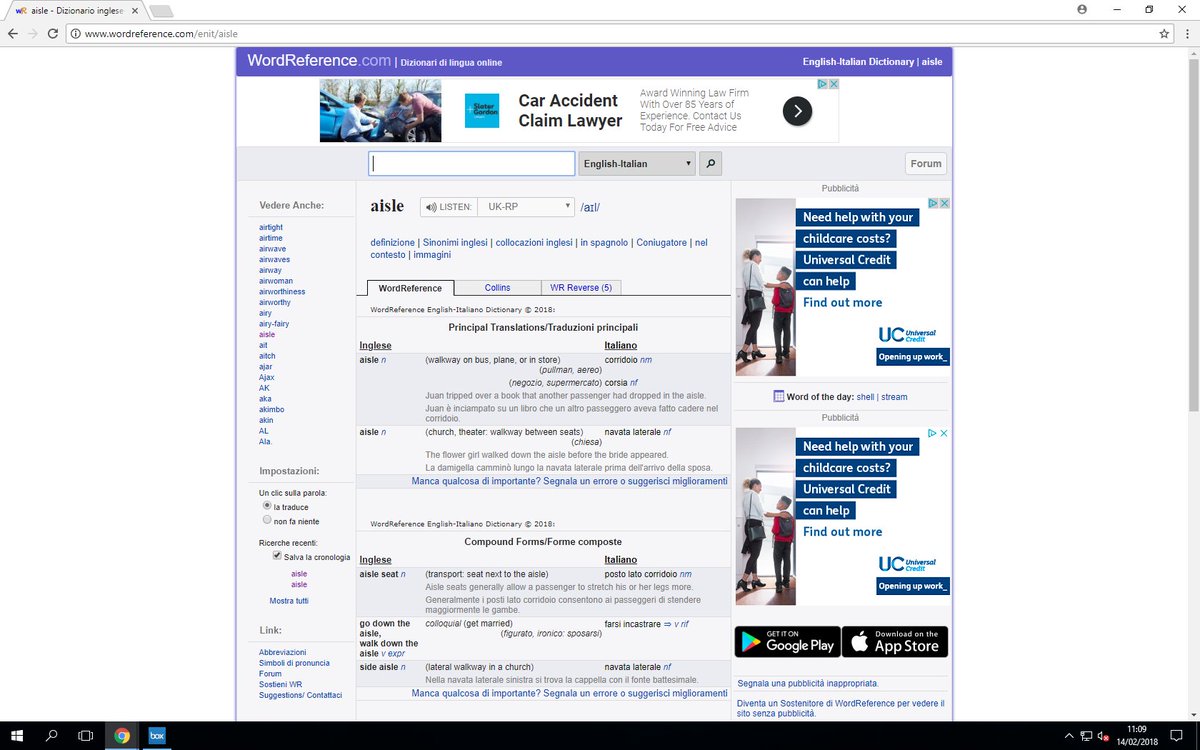Image resolution: width=1200 pixels, height=750 pixels.
Task: Open the 'Sostieni WR' link
Action: tap(281, 684)
